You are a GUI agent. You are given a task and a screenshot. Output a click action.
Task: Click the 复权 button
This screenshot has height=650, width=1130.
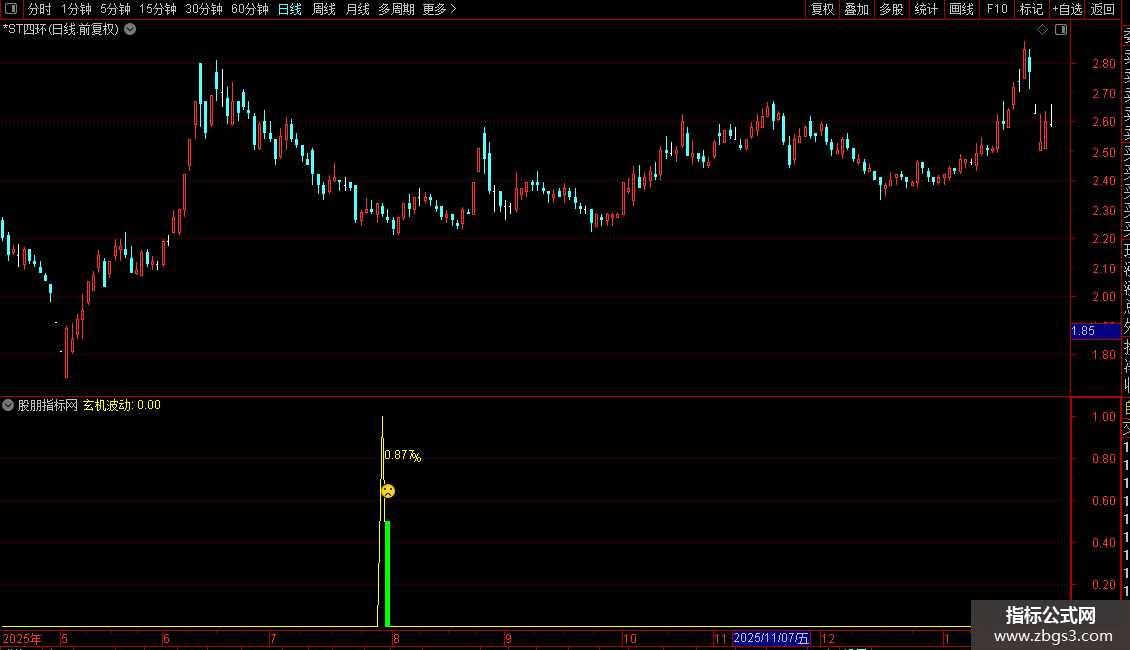click(822, 9)
